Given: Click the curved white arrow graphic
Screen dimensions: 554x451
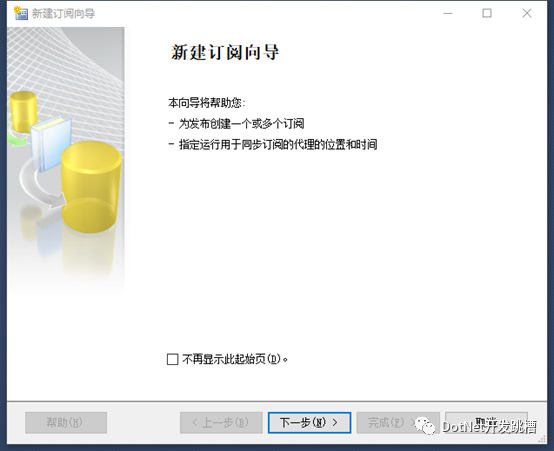Looking at the screenshot, I should click(x=42, y=184).
